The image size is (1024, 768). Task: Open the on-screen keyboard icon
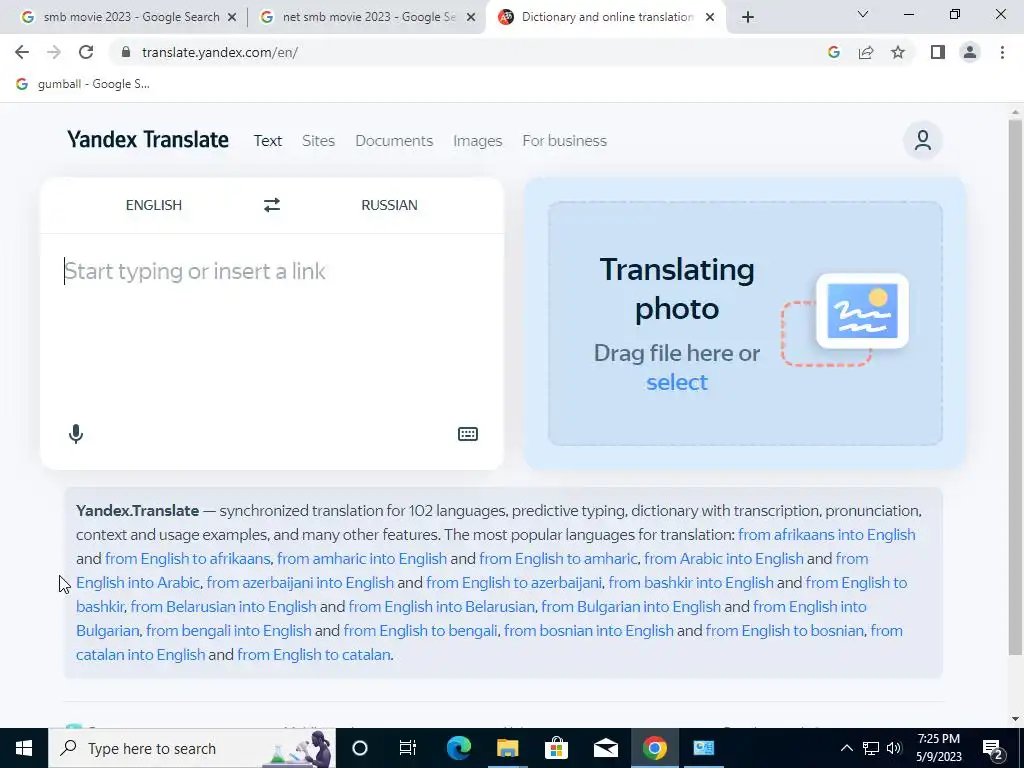coord(468,434)
